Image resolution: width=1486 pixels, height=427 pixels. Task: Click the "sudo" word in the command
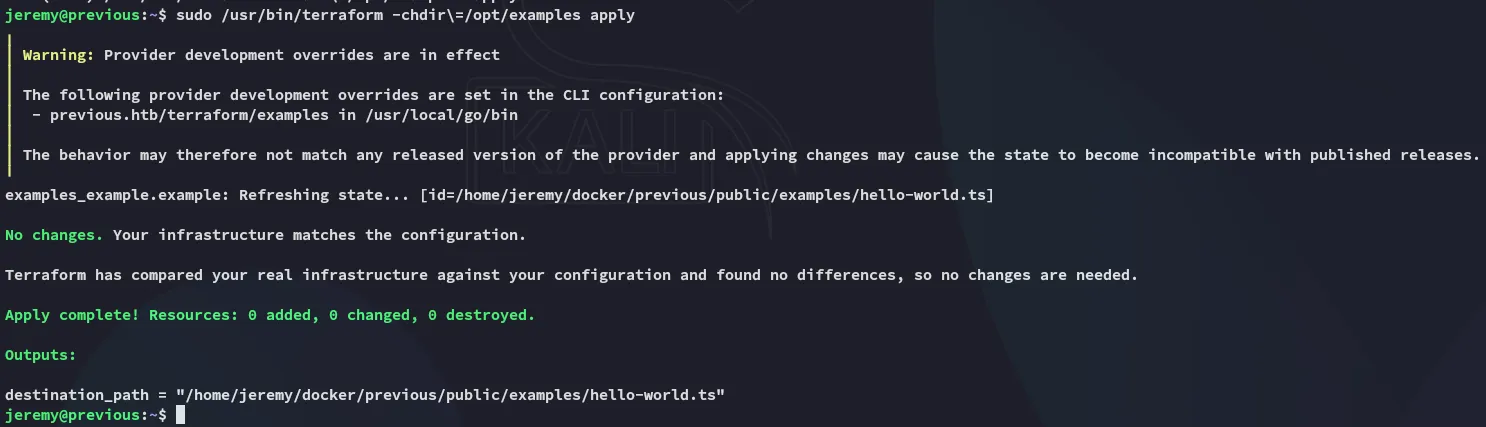pyautogui.click(x=193, y=16)
